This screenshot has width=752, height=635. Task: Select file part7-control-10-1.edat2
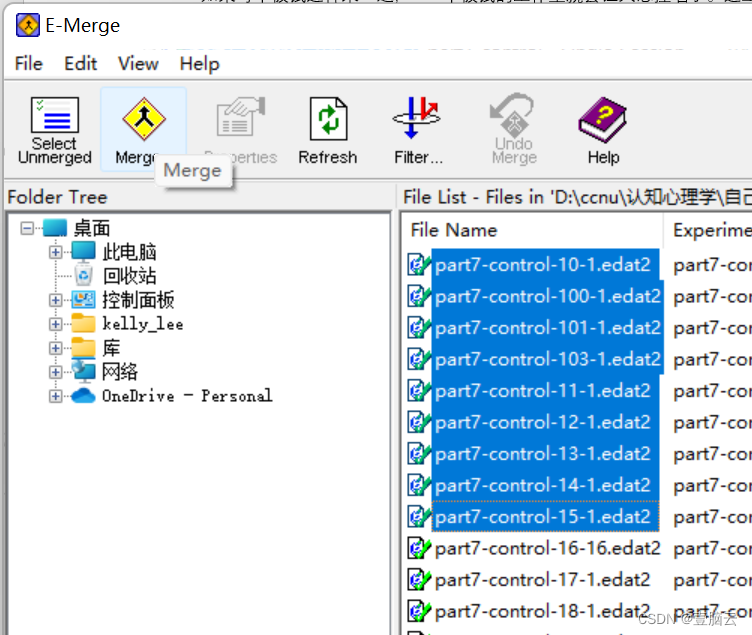point(545,264)
